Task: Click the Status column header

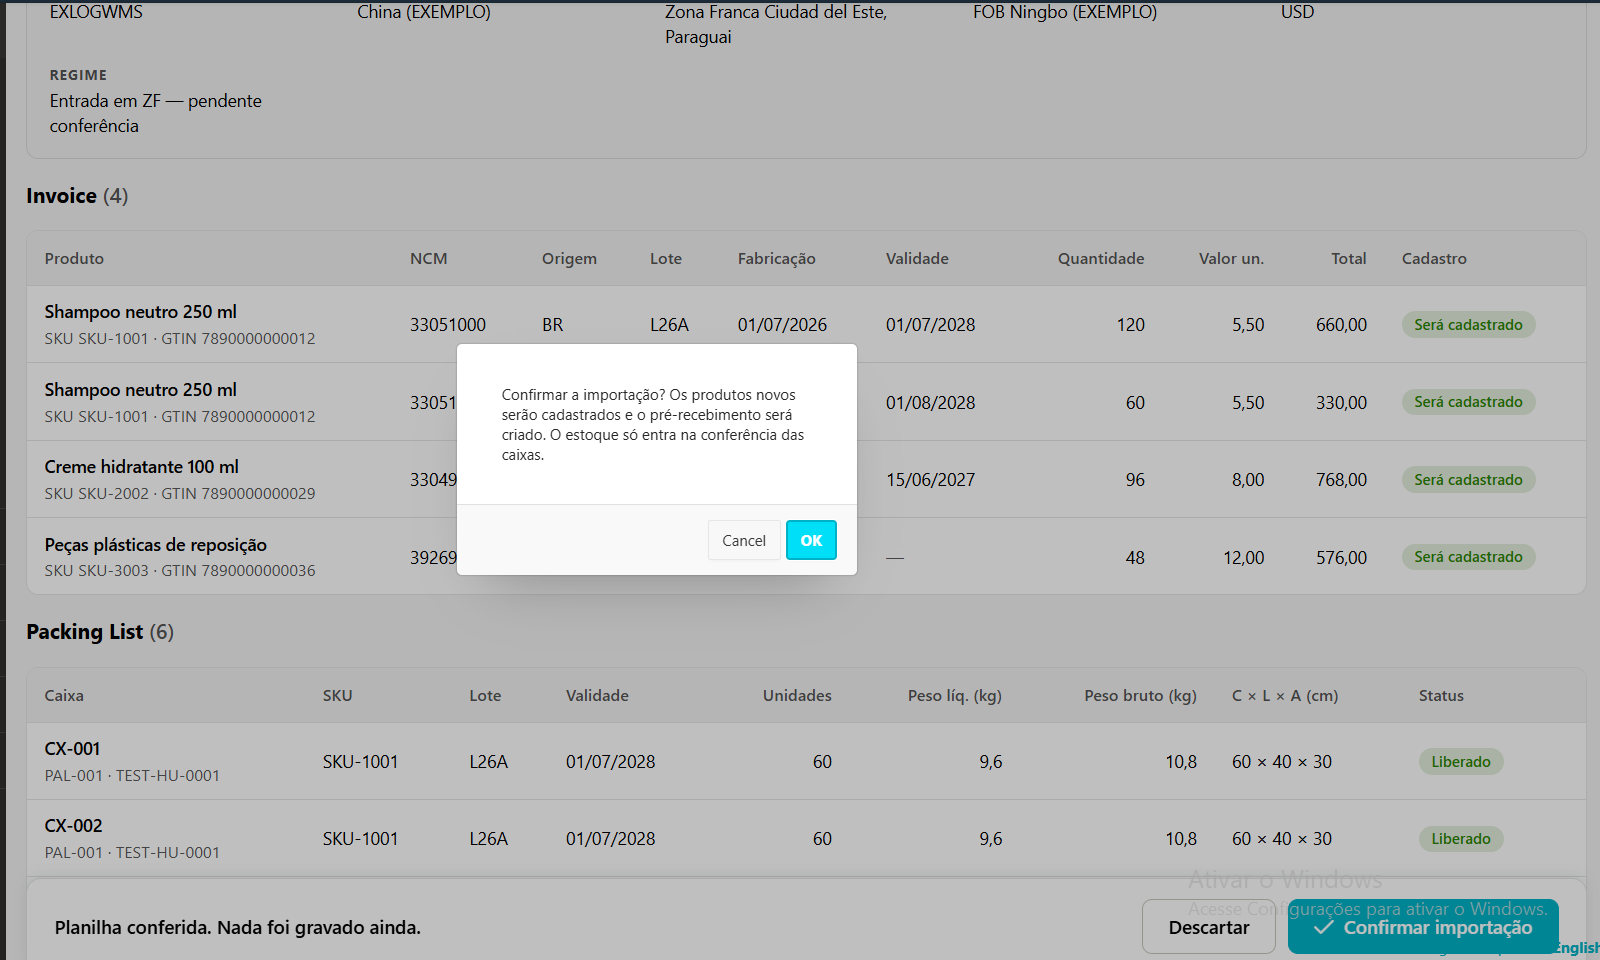Action: coord(1441,695)
